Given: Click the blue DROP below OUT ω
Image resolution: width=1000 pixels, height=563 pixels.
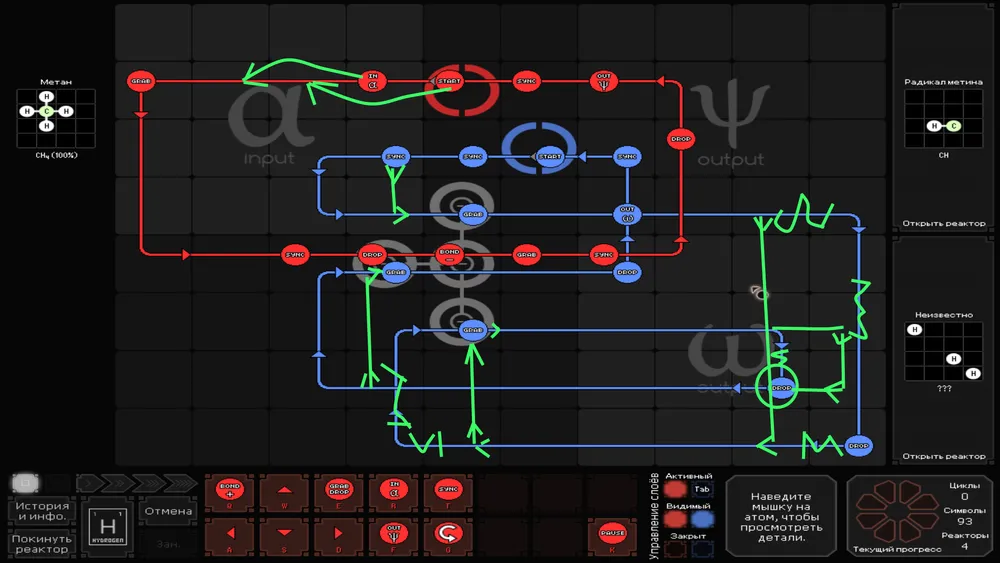Looking at the screenshot, I should (x=627, y=272).
